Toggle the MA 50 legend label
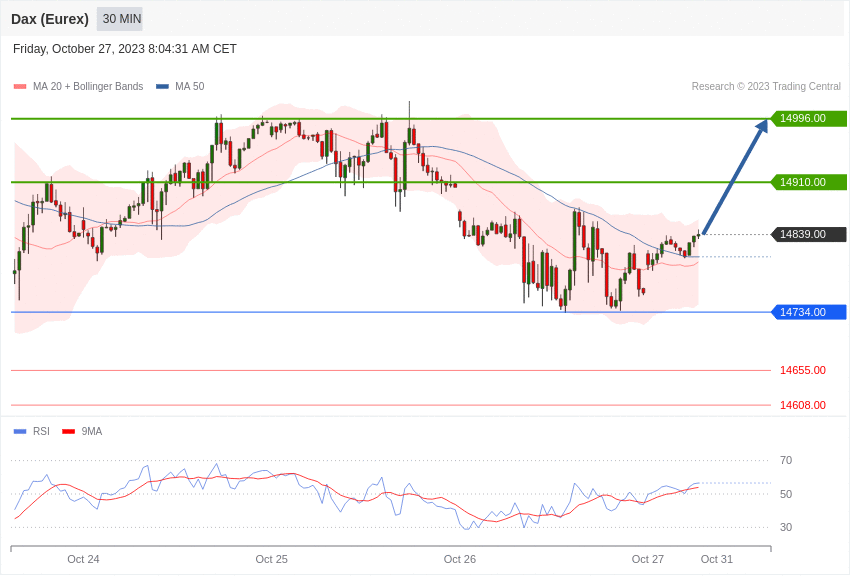The height and width of the screenshot is (576, 850). pyautogui.click(x=190, y=87)
